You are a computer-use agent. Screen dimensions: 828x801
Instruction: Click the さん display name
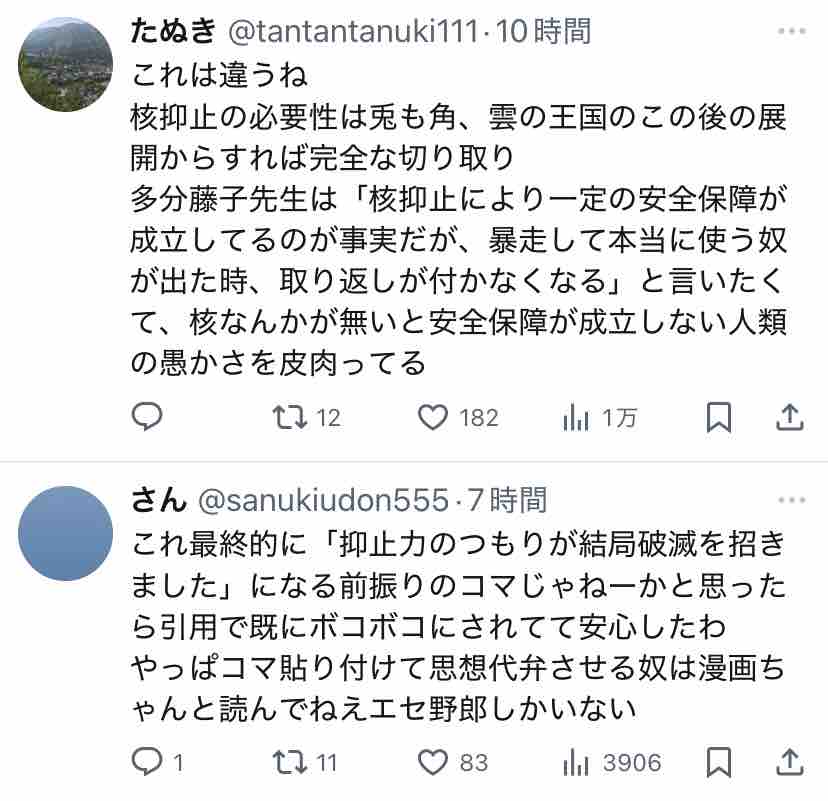point(158,497)
